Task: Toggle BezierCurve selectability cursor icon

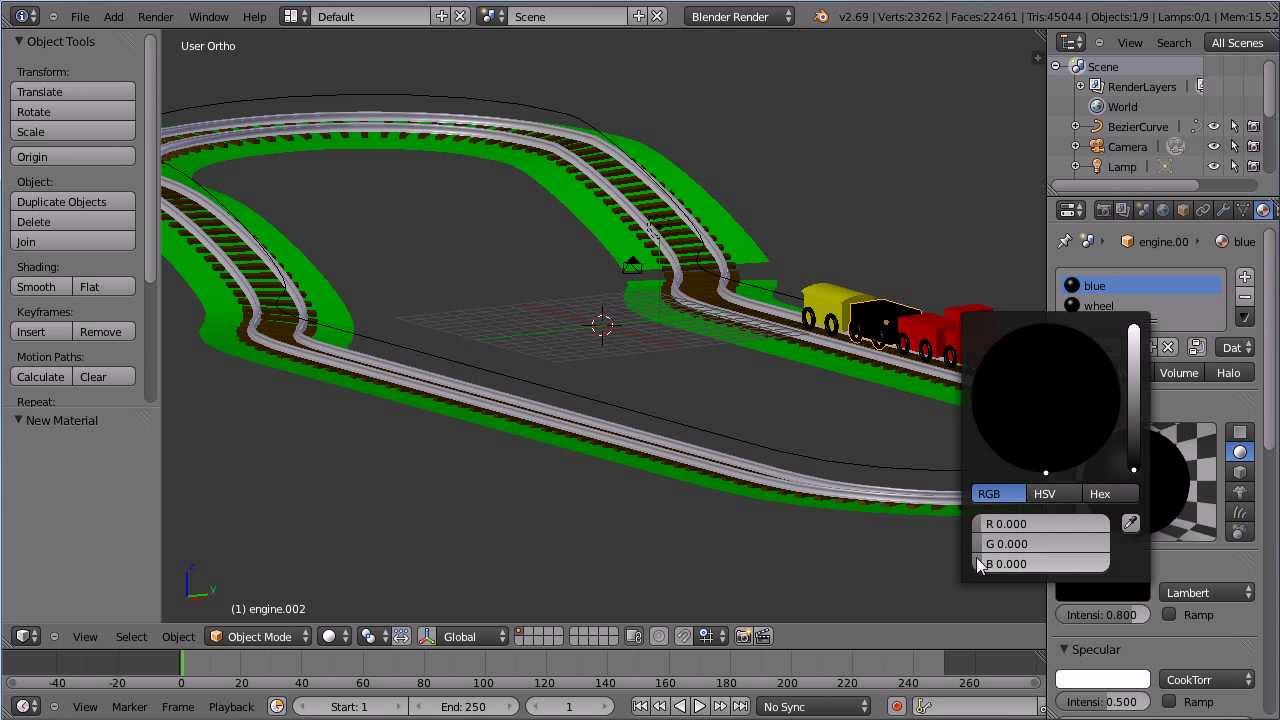Action: [1233, 127]
